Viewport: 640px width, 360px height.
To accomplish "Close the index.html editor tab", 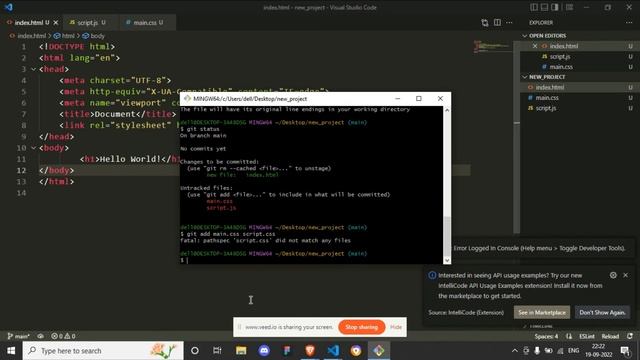I will [56, 22].
